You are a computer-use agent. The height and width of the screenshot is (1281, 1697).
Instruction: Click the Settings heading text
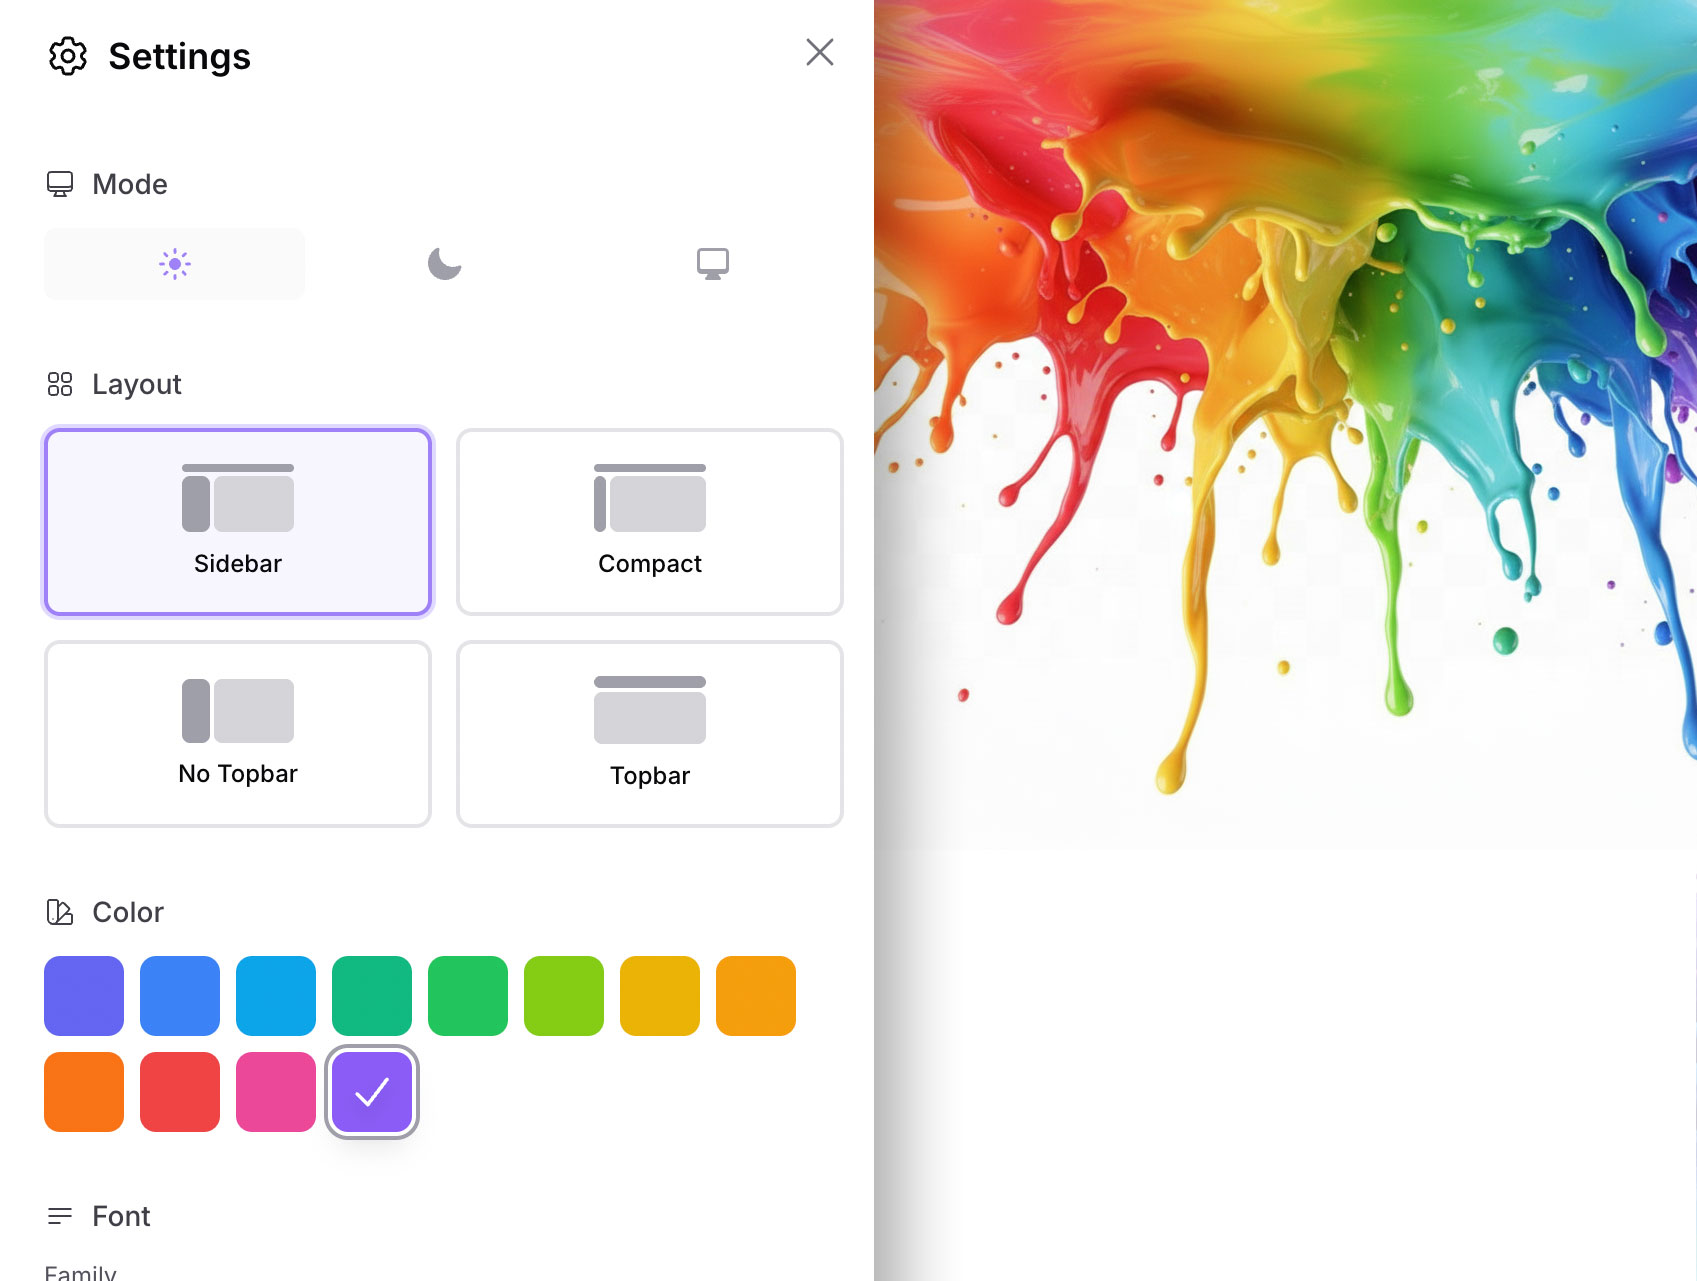coord(180,57)
